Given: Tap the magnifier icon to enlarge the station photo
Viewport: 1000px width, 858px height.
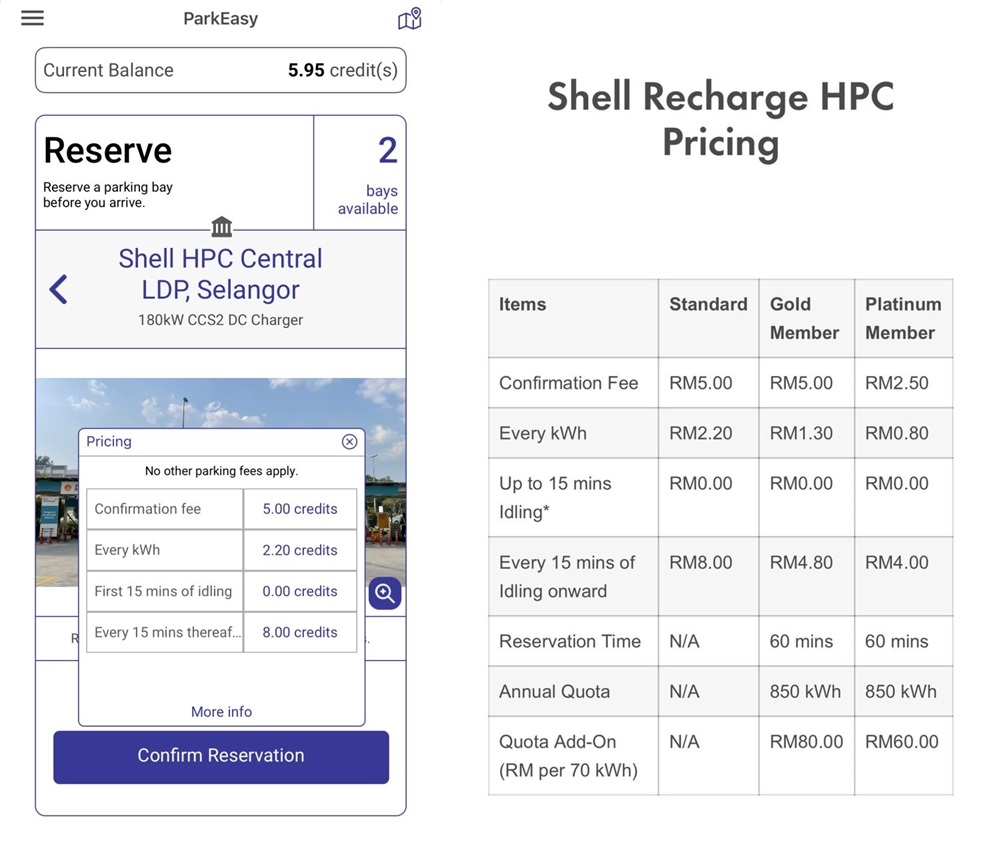Looking at the screenshot, I should coord(384,593).
